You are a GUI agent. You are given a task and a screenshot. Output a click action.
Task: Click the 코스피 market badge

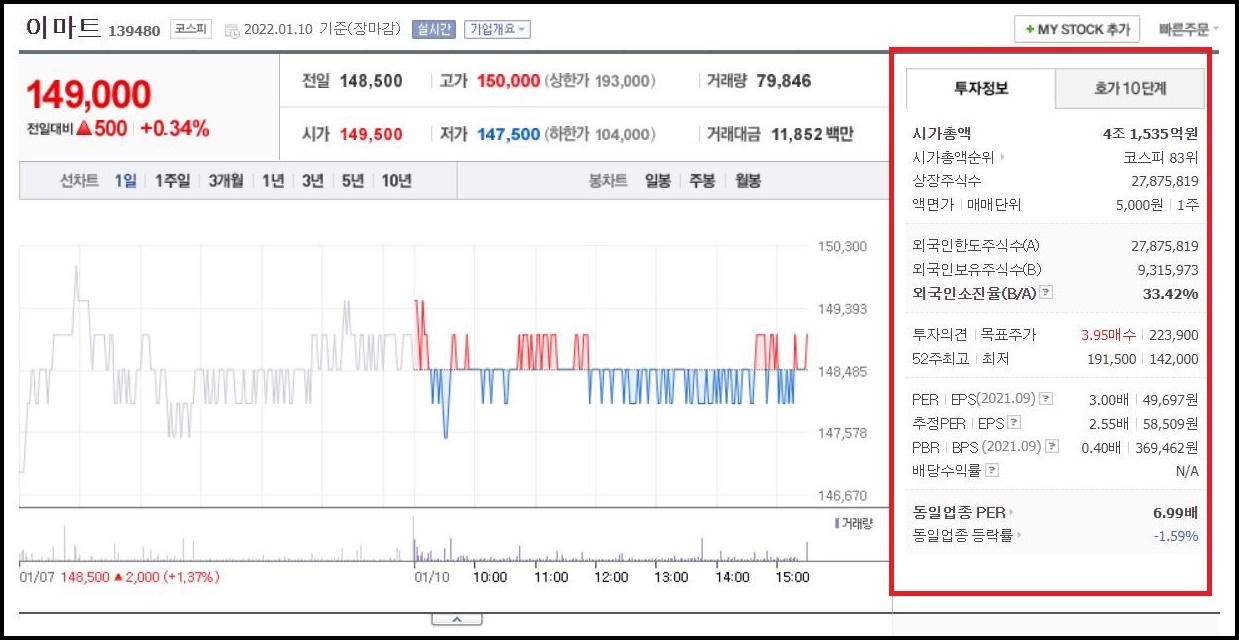point(190,29)
